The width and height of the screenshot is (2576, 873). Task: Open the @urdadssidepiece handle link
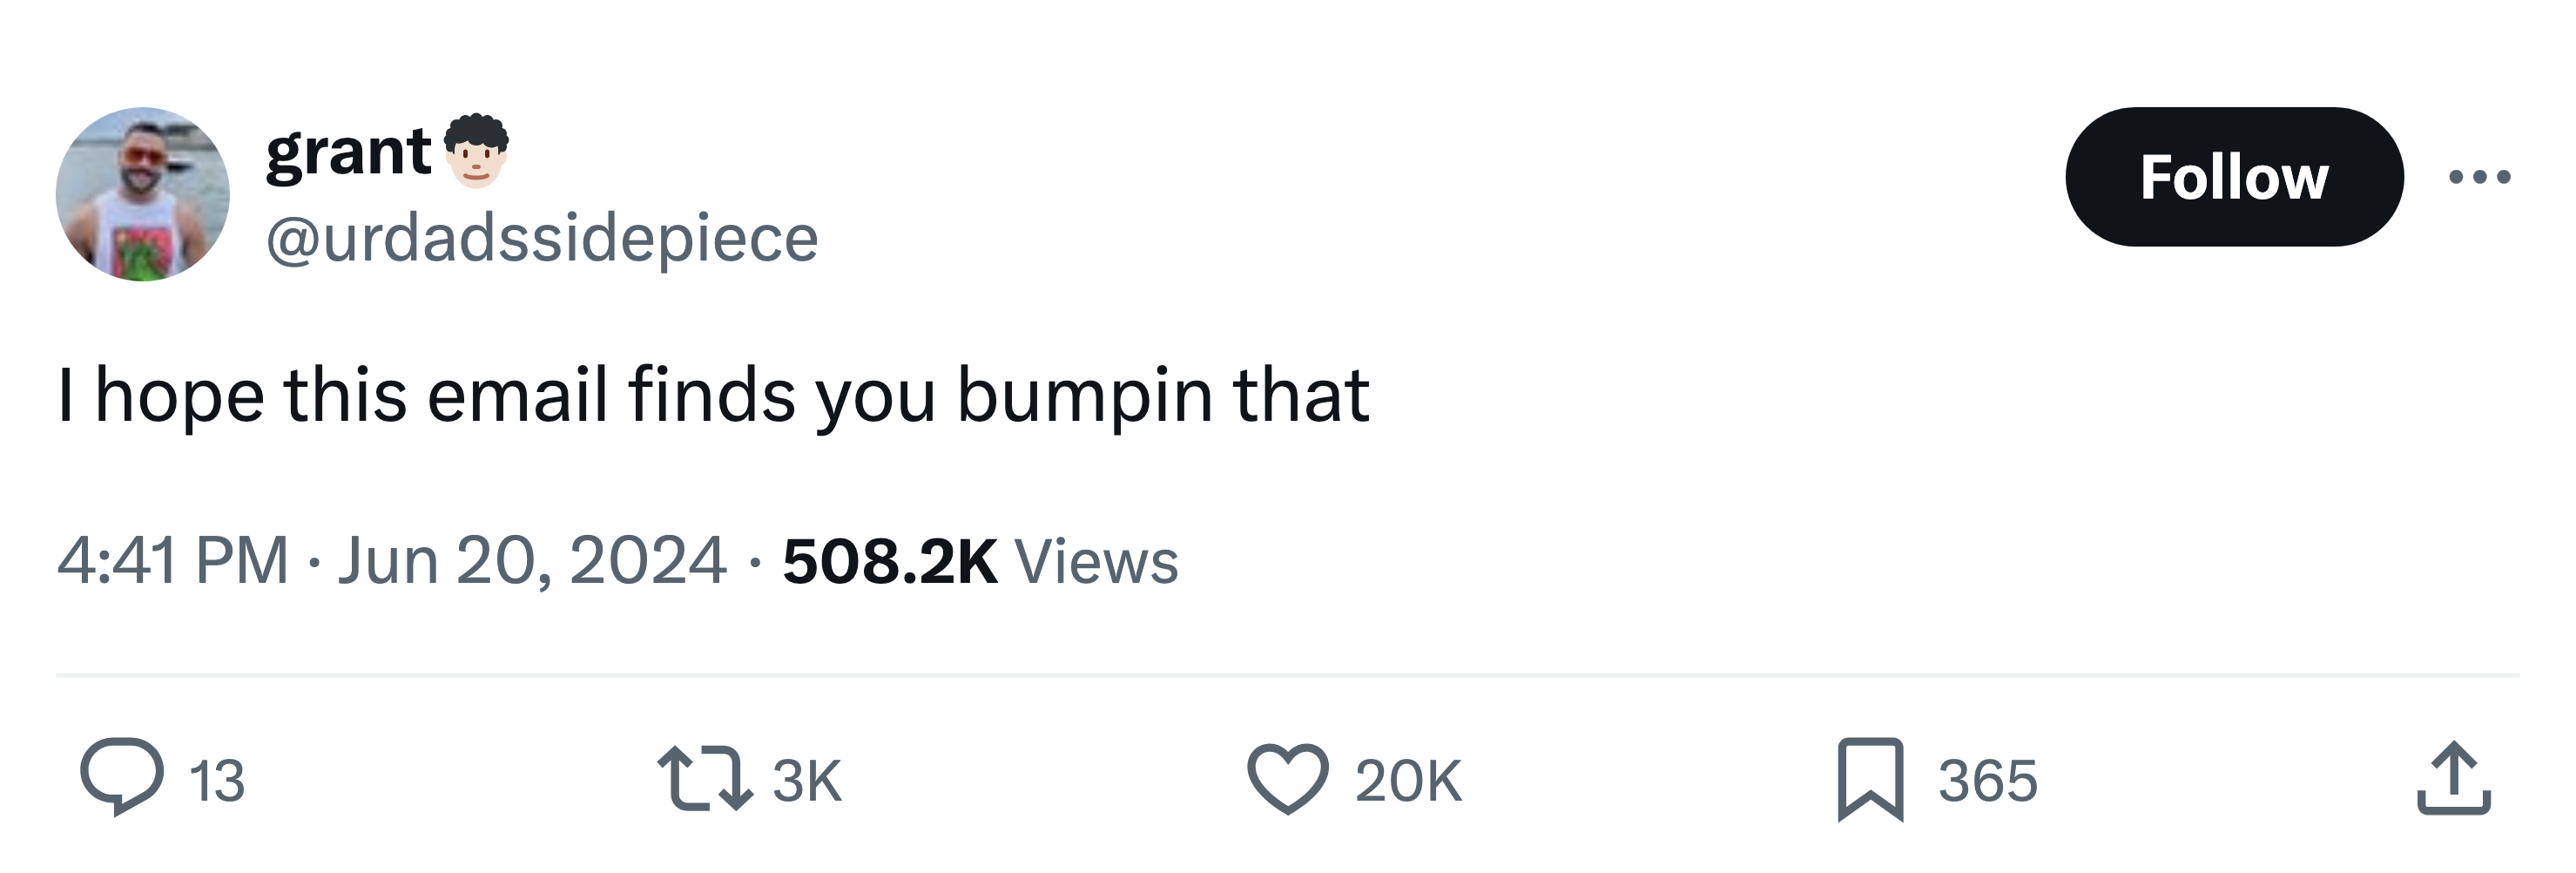(542, 238)
